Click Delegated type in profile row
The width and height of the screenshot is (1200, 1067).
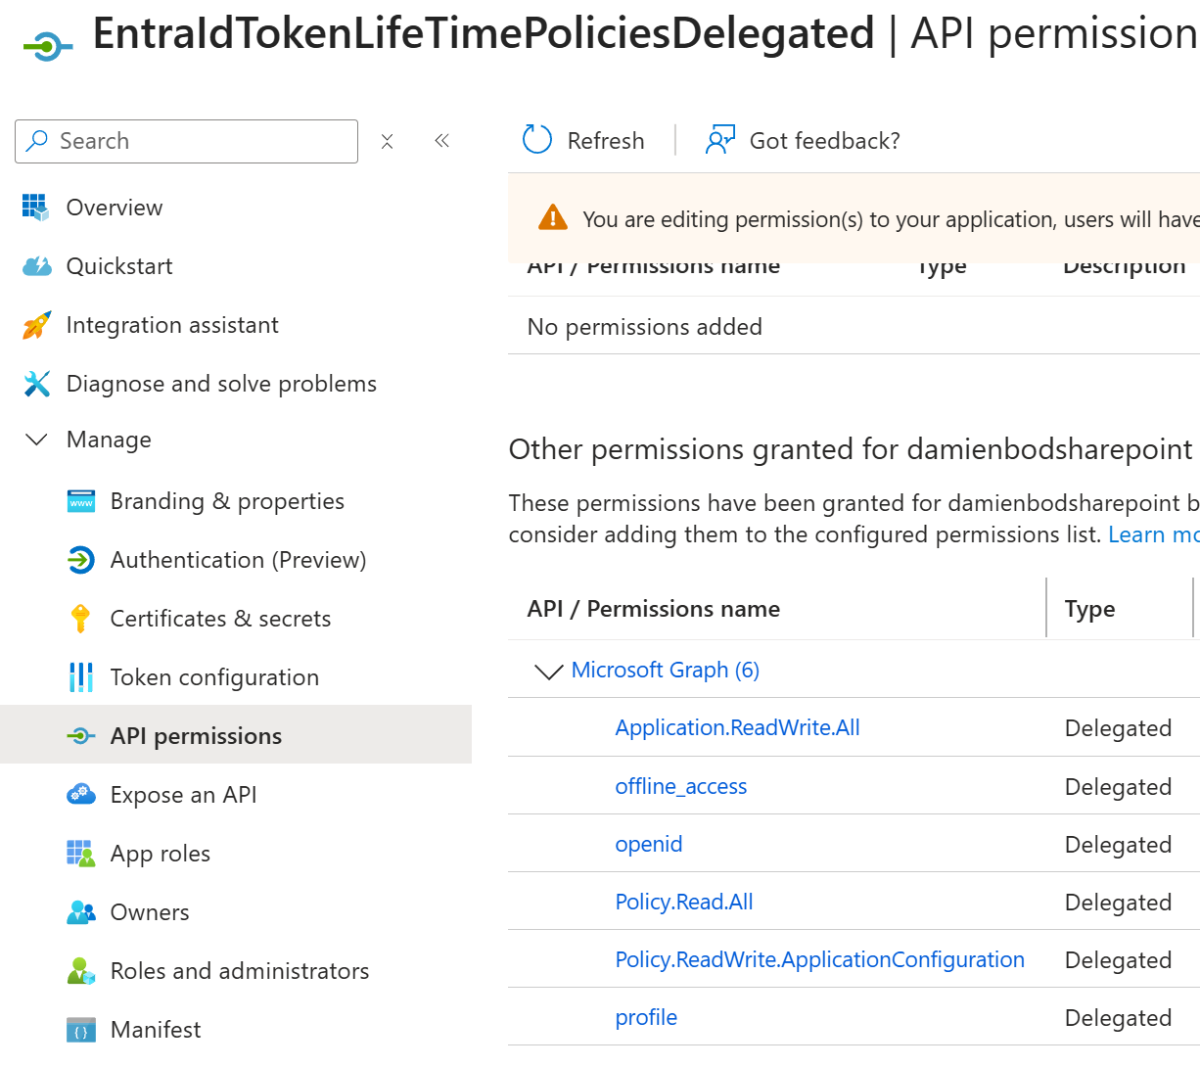tap(1118, 1018)
